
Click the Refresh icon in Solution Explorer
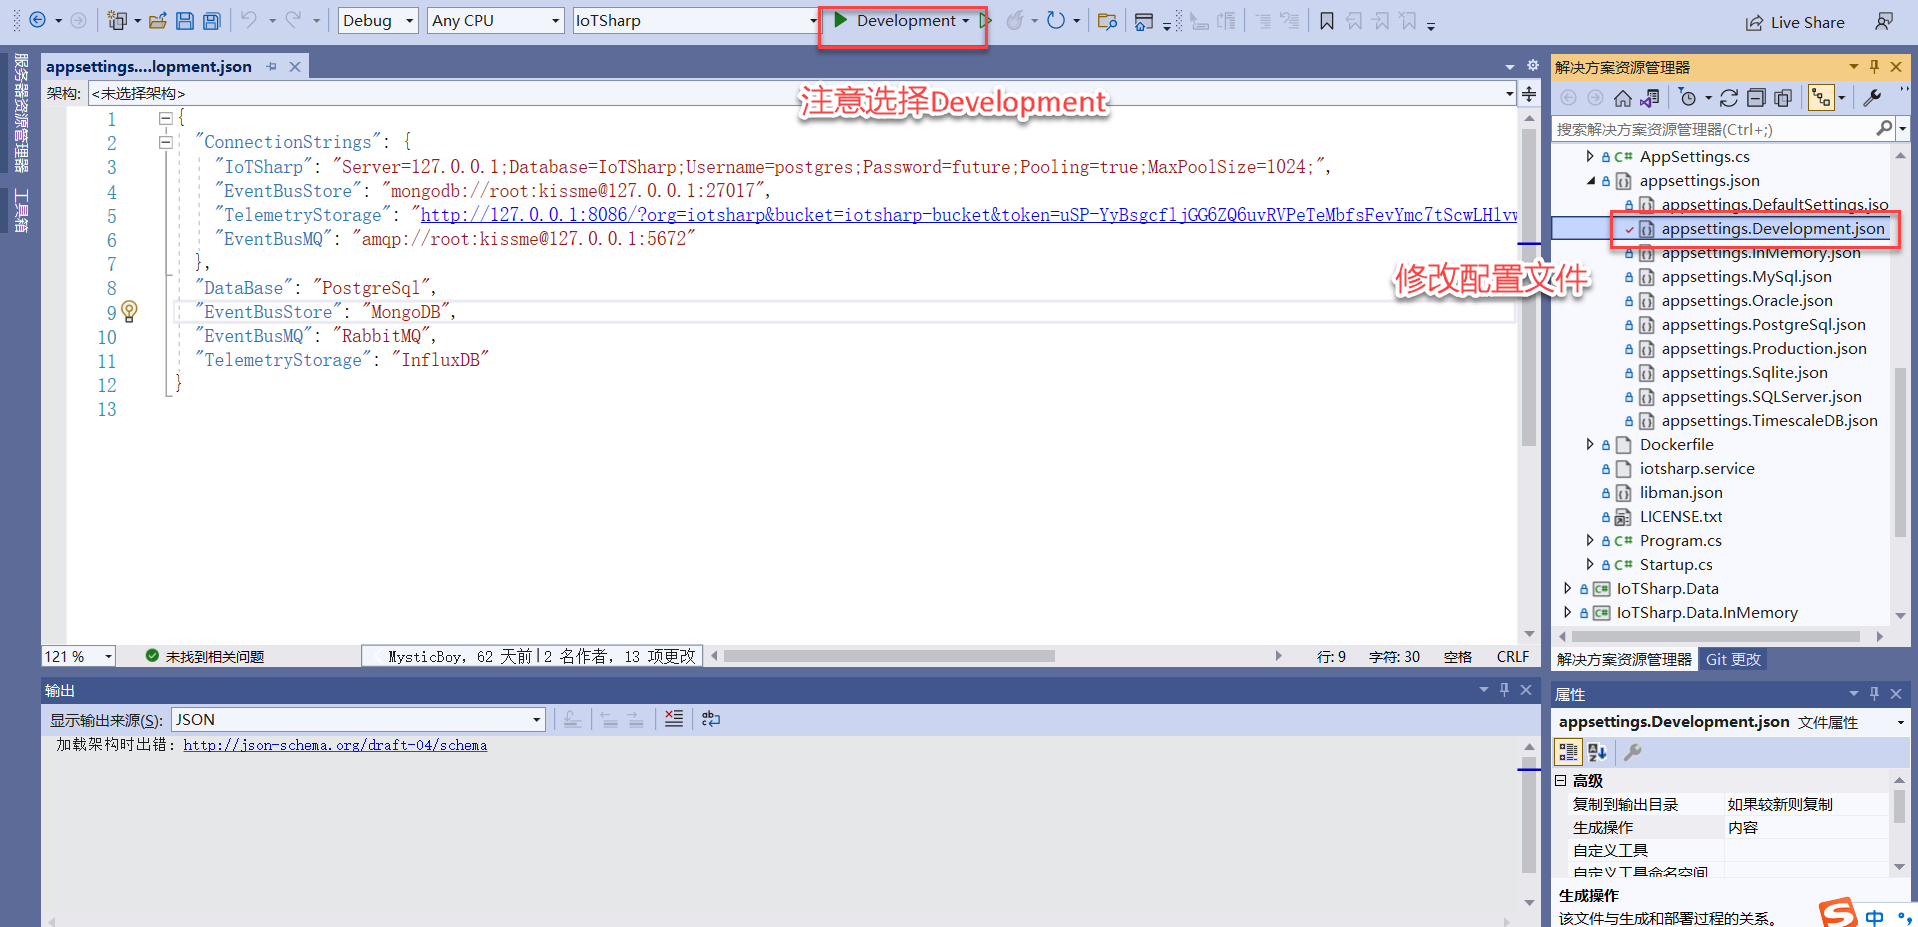coord(1729,98)
